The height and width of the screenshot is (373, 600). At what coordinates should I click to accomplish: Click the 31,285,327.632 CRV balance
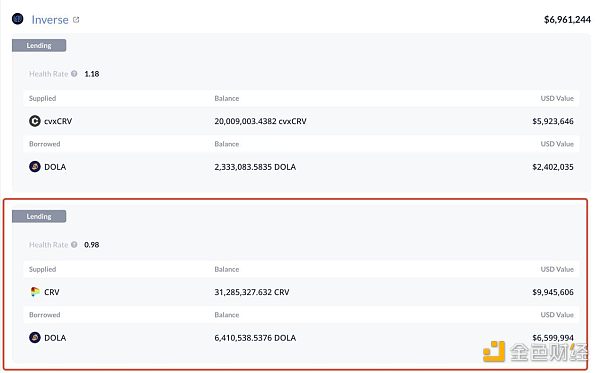(x=252, y=292)
